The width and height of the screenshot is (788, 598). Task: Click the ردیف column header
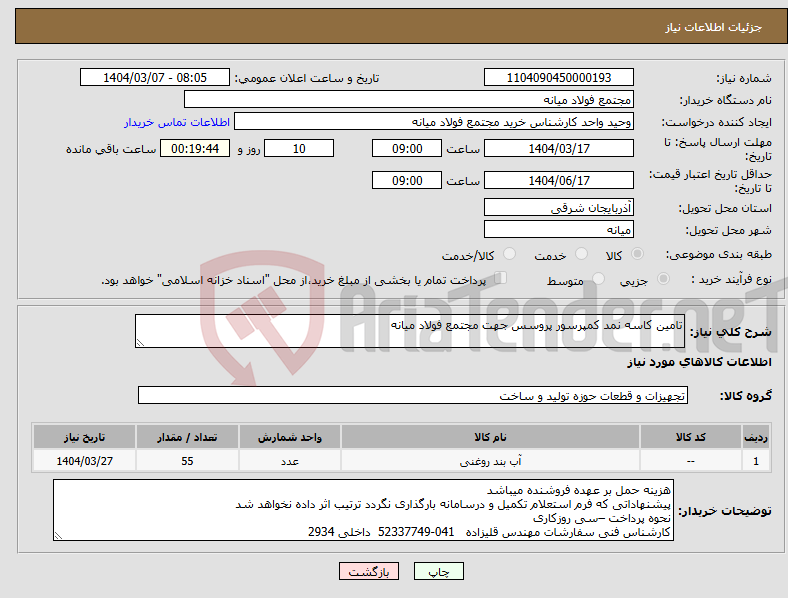pos(756,437)
